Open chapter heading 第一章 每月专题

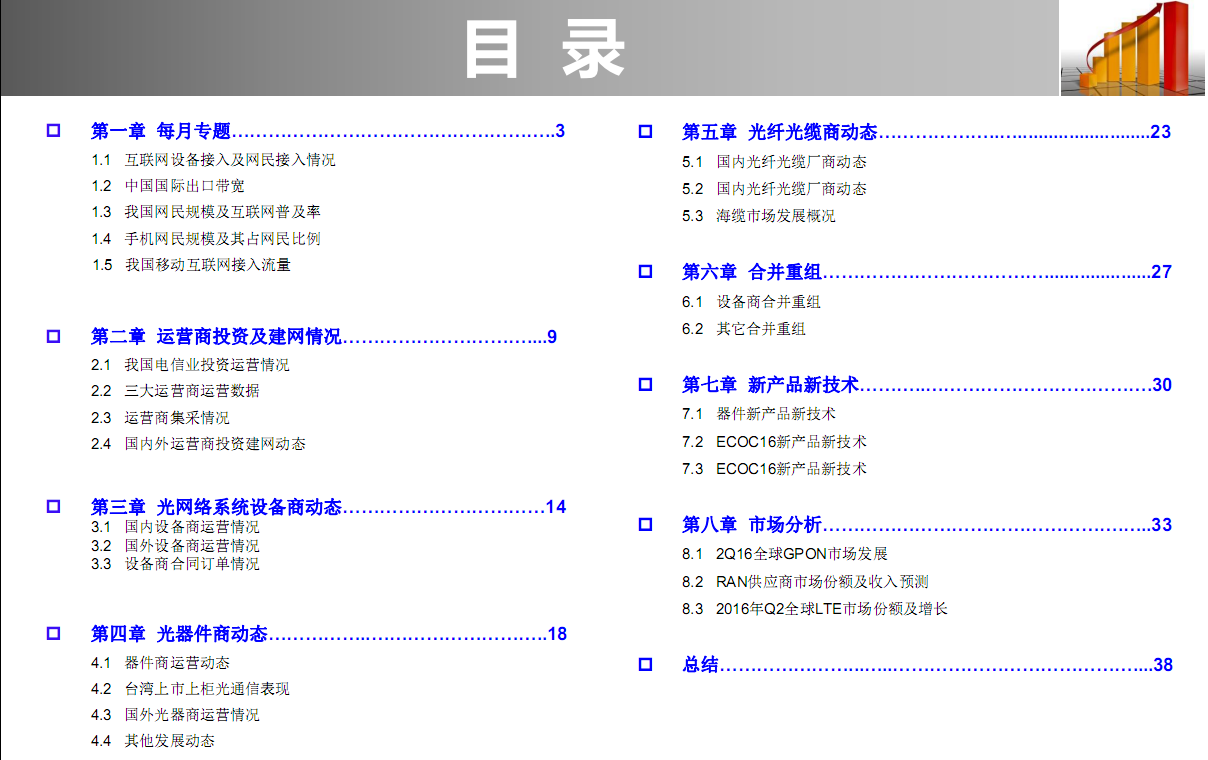(x=160, y=131)
